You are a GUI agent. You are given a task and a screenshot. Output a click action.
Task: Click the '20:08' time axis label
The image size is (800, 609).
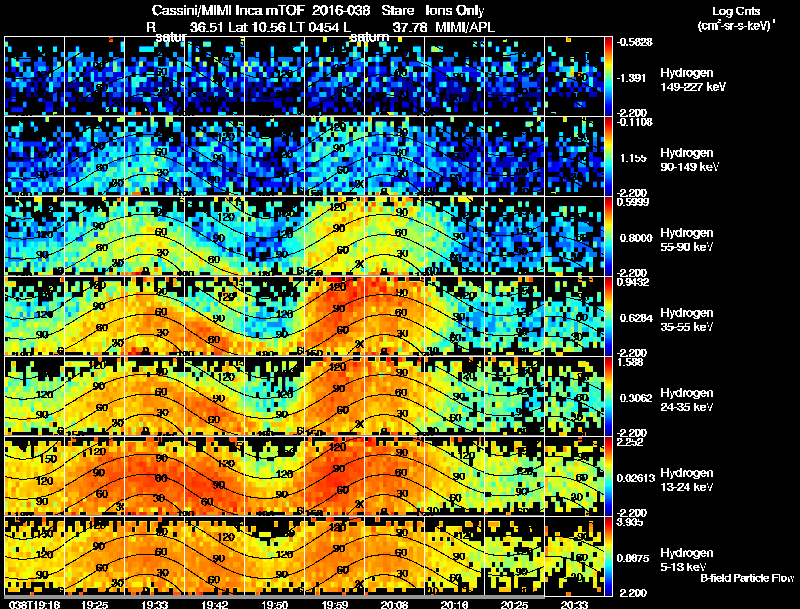pyautogui.click(x=394, y=604)
